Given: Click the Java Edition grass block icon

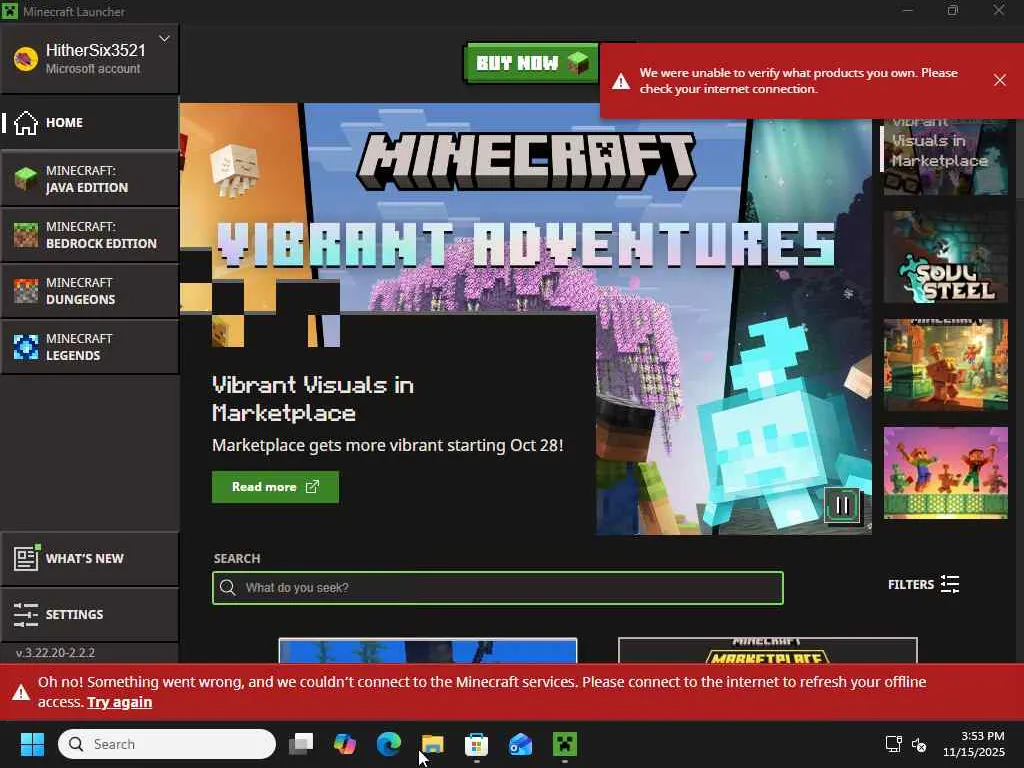Looking at the screenshot, I should click(26, 179).
